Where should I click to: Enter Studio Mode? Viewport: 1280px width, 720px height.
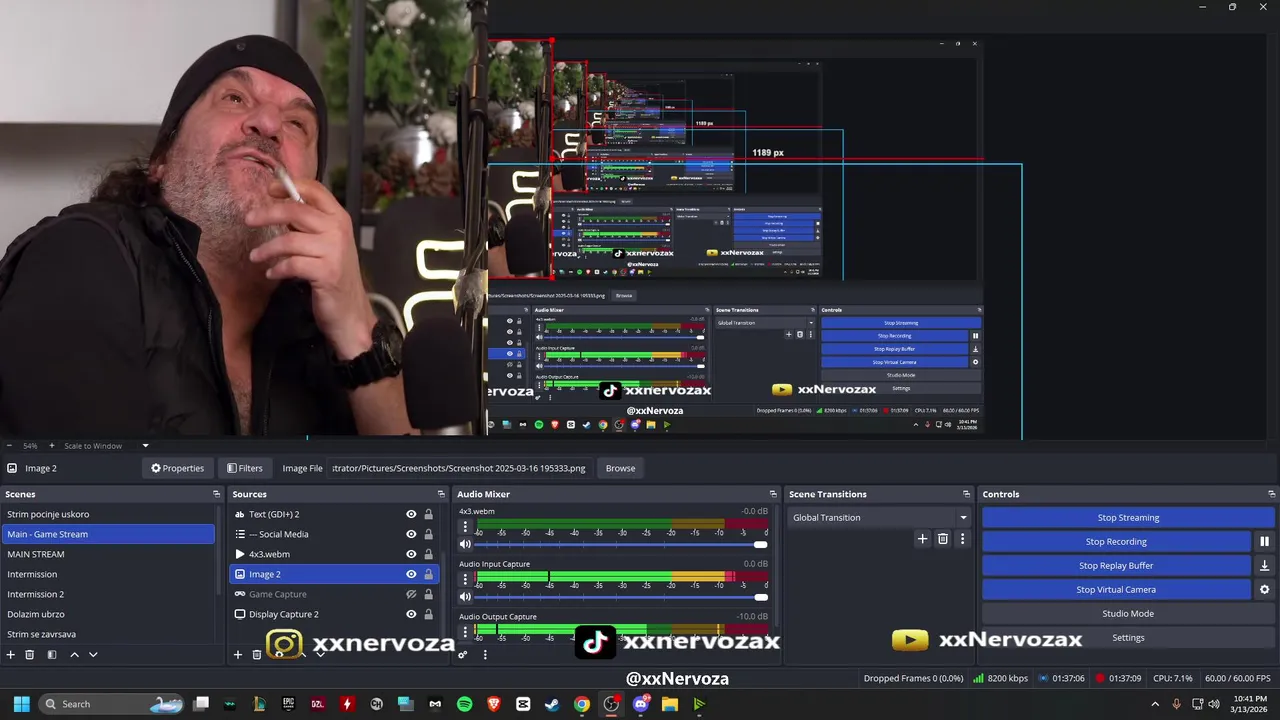pos(1128,613)
